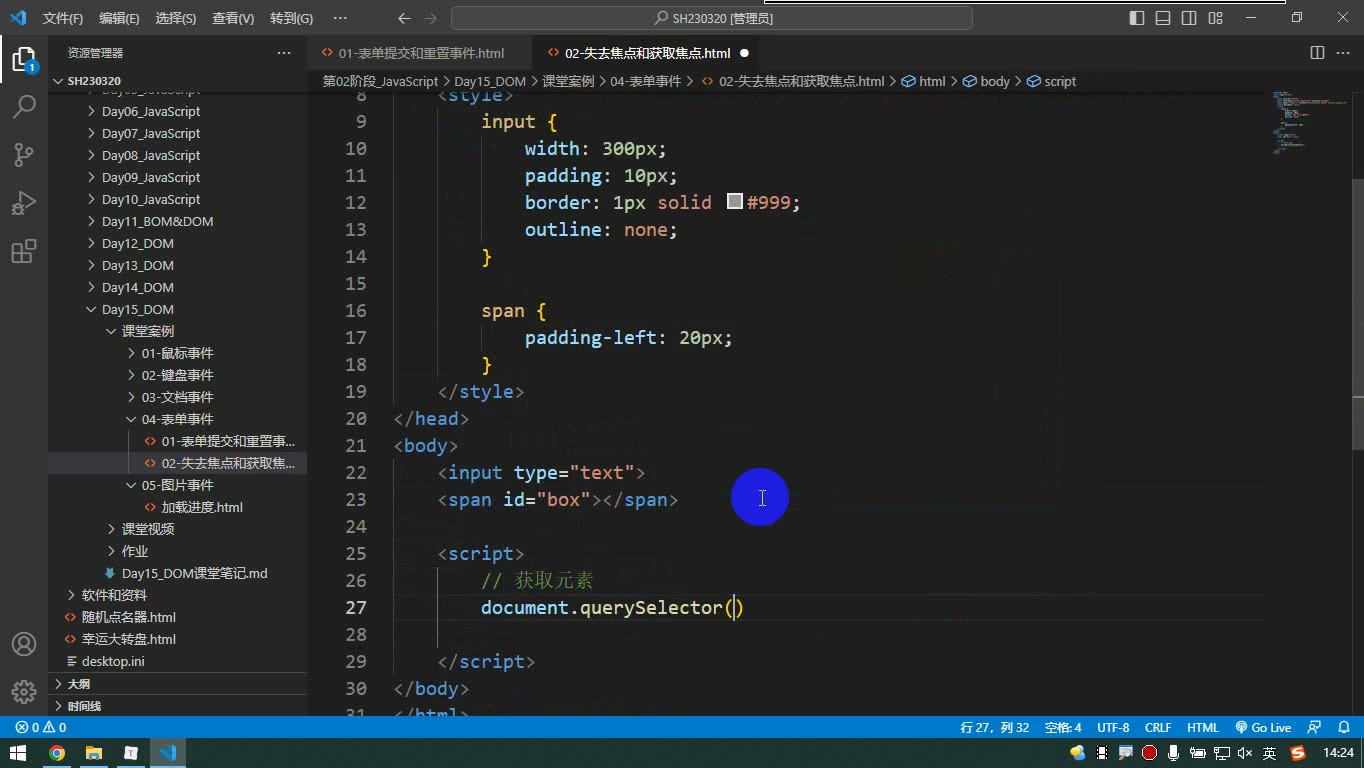Show errors and warnings problems indicator
The height and width of the screenshot is (768, 1364).
click(x=41, y=728)
